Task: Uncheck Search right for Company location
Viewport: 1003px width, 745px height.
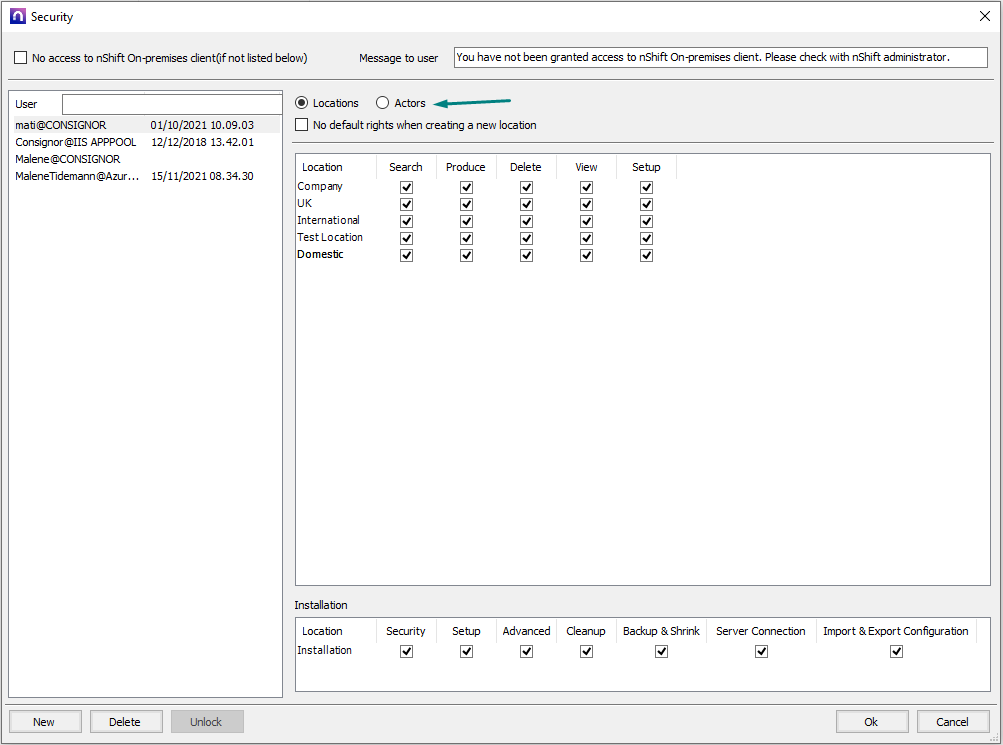Action: pyautogui.click(x=406, y=187)
